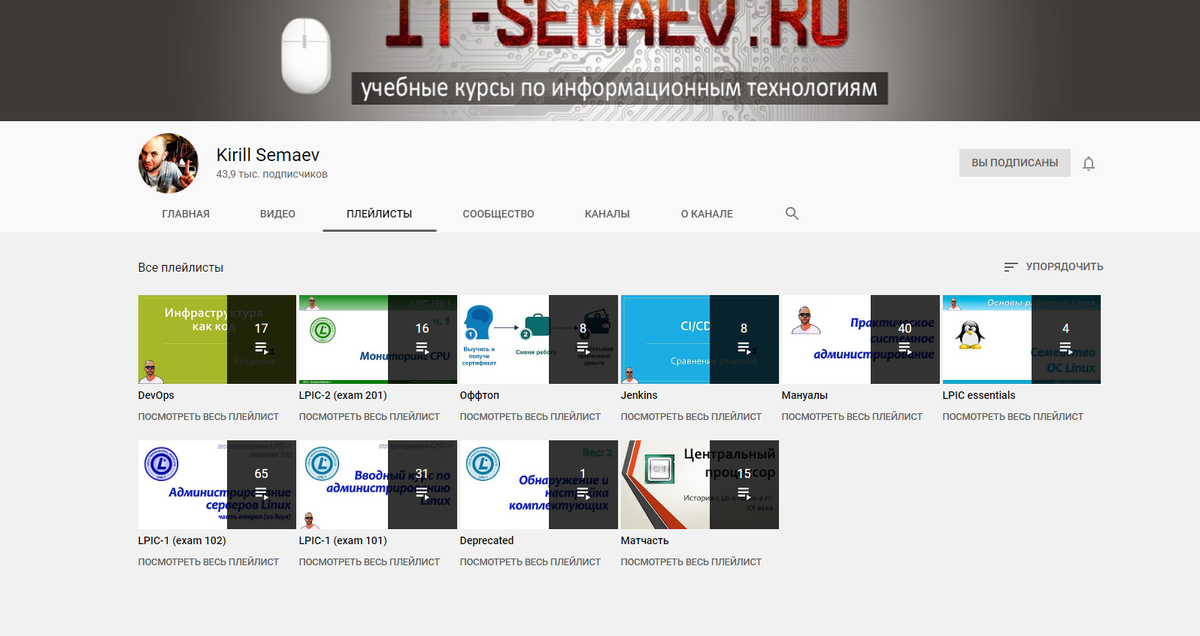The height and width of the screenshot is (636, 1200).
Task: Open the Все плейлисты filter label
Action: (181, 268)
